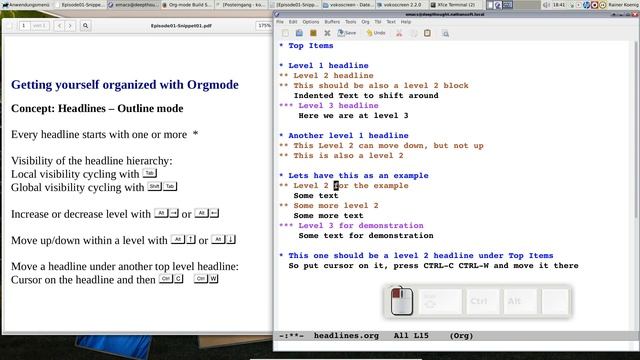The image size is (640, 360).
Task: Switch to the [Posteingang - ko... taskbar window
Action: coord(240,5)
